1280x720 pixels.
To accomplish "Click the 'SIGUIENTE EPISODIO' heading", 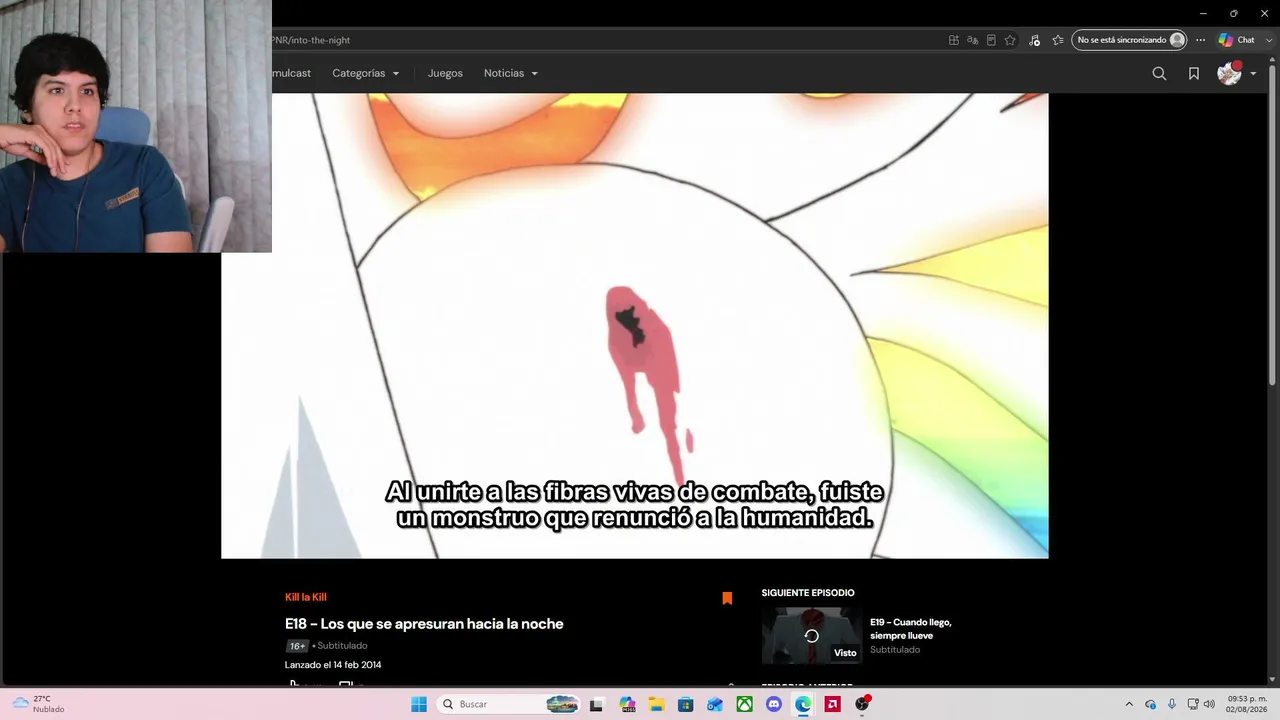I will point(808,593).
